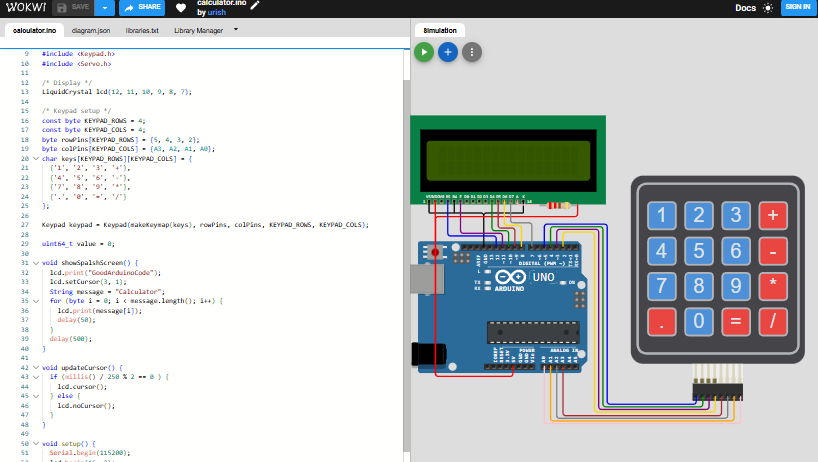
Task: Click the Sign In button
Action: coord(796,7)
